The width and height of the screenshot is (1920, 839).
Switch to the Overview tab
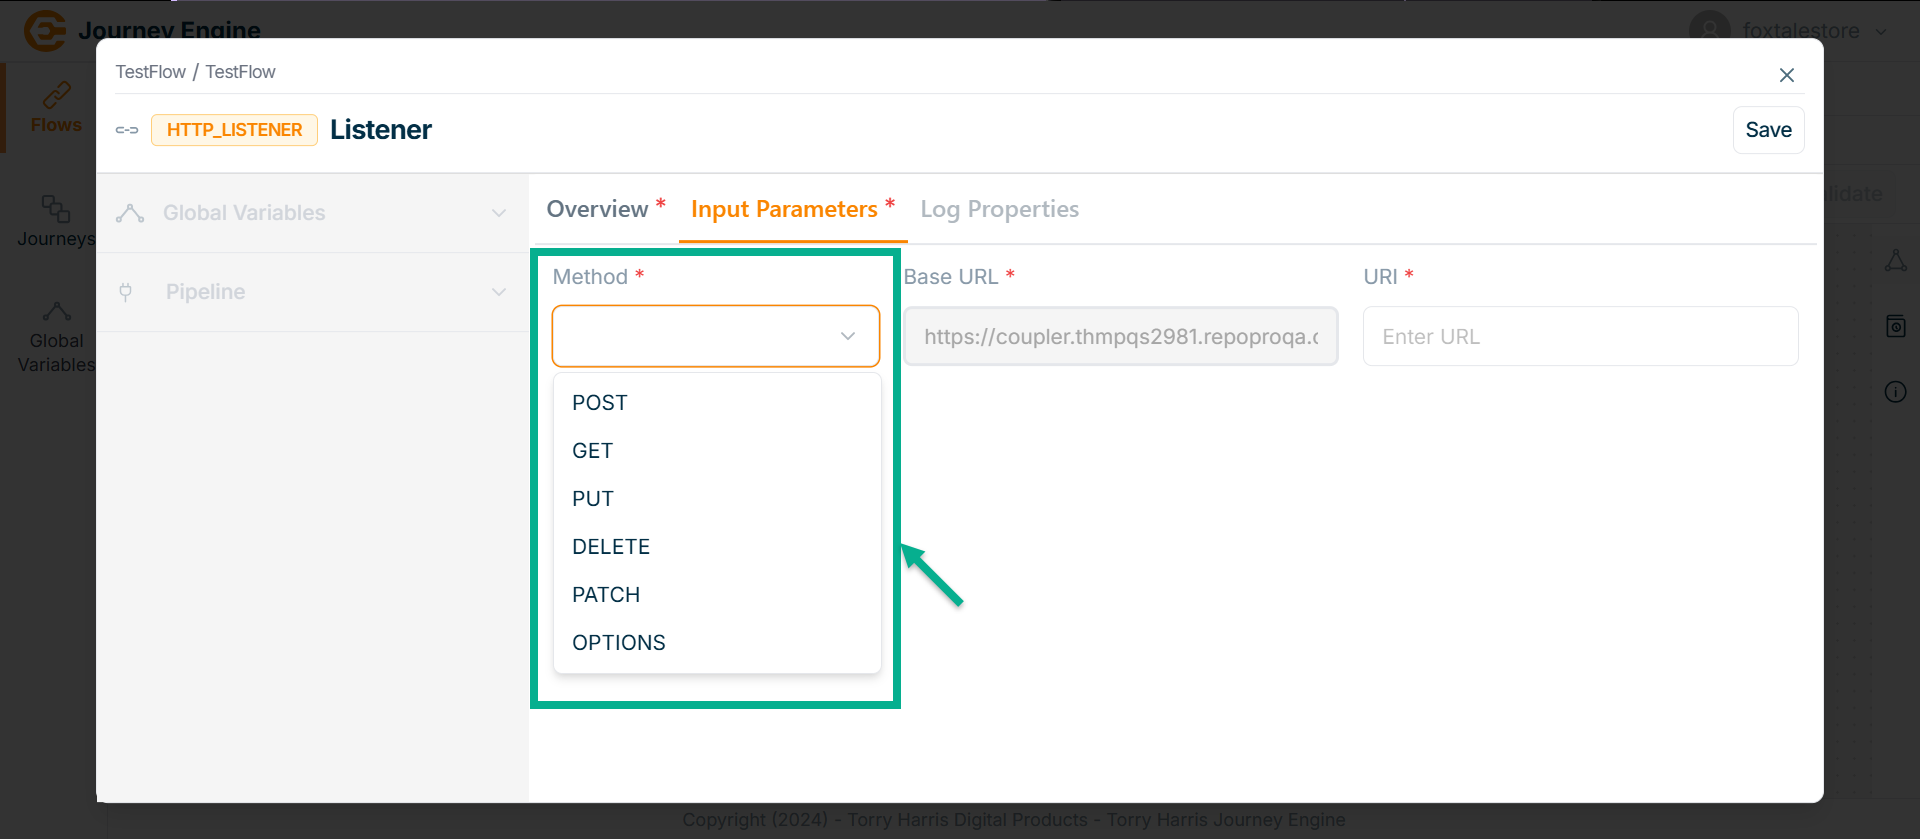click(x=598, y=209)
